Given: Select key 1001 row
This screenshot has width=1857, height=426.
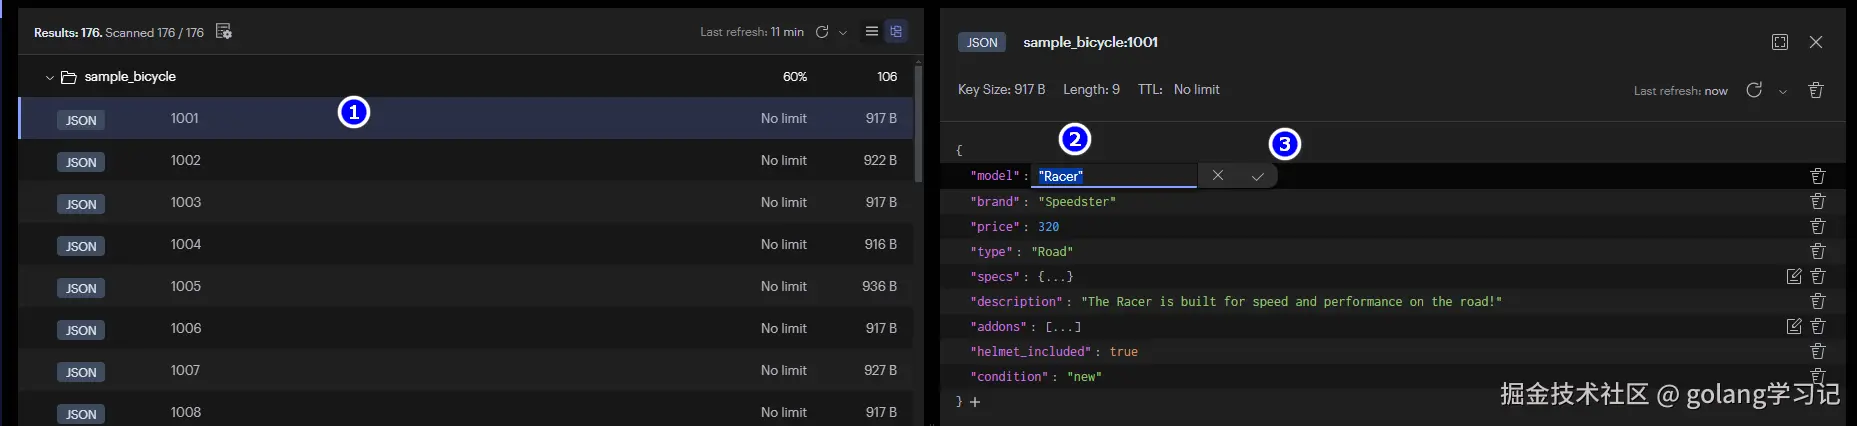Looking at the screenshot, I should (x=465, y=118).
